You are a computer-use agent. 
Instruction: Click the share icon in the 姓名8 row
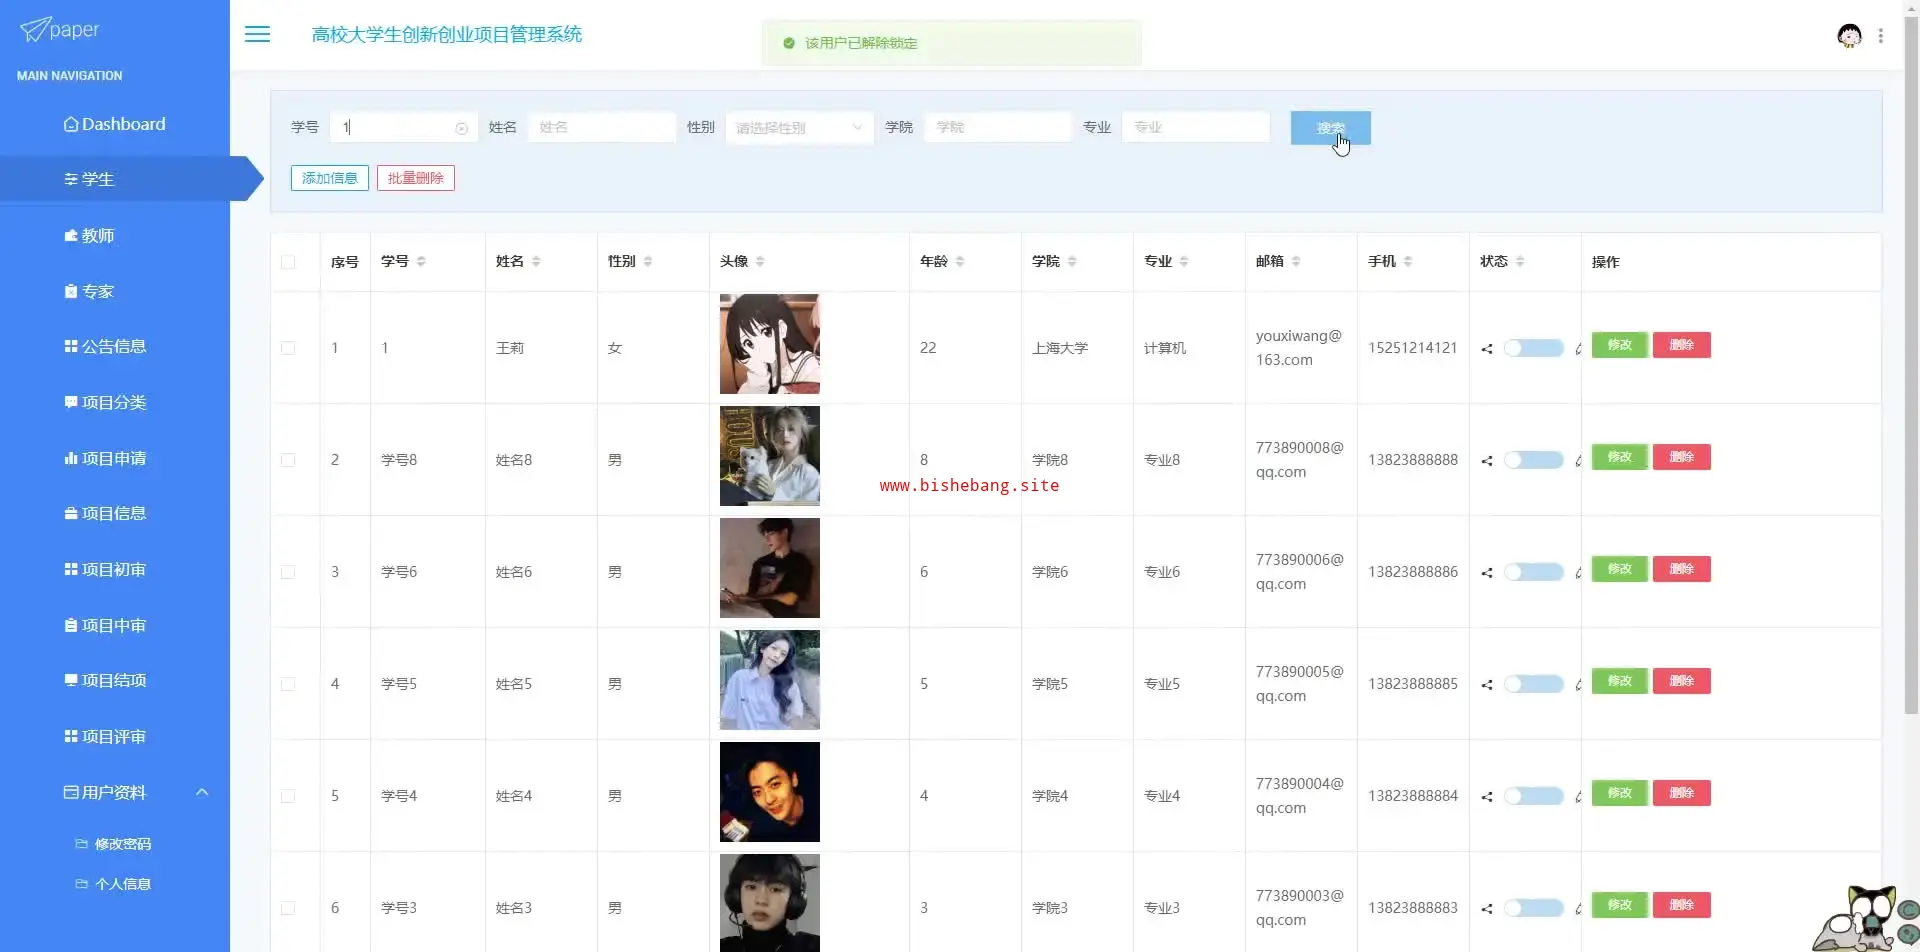coord(1487,461)
